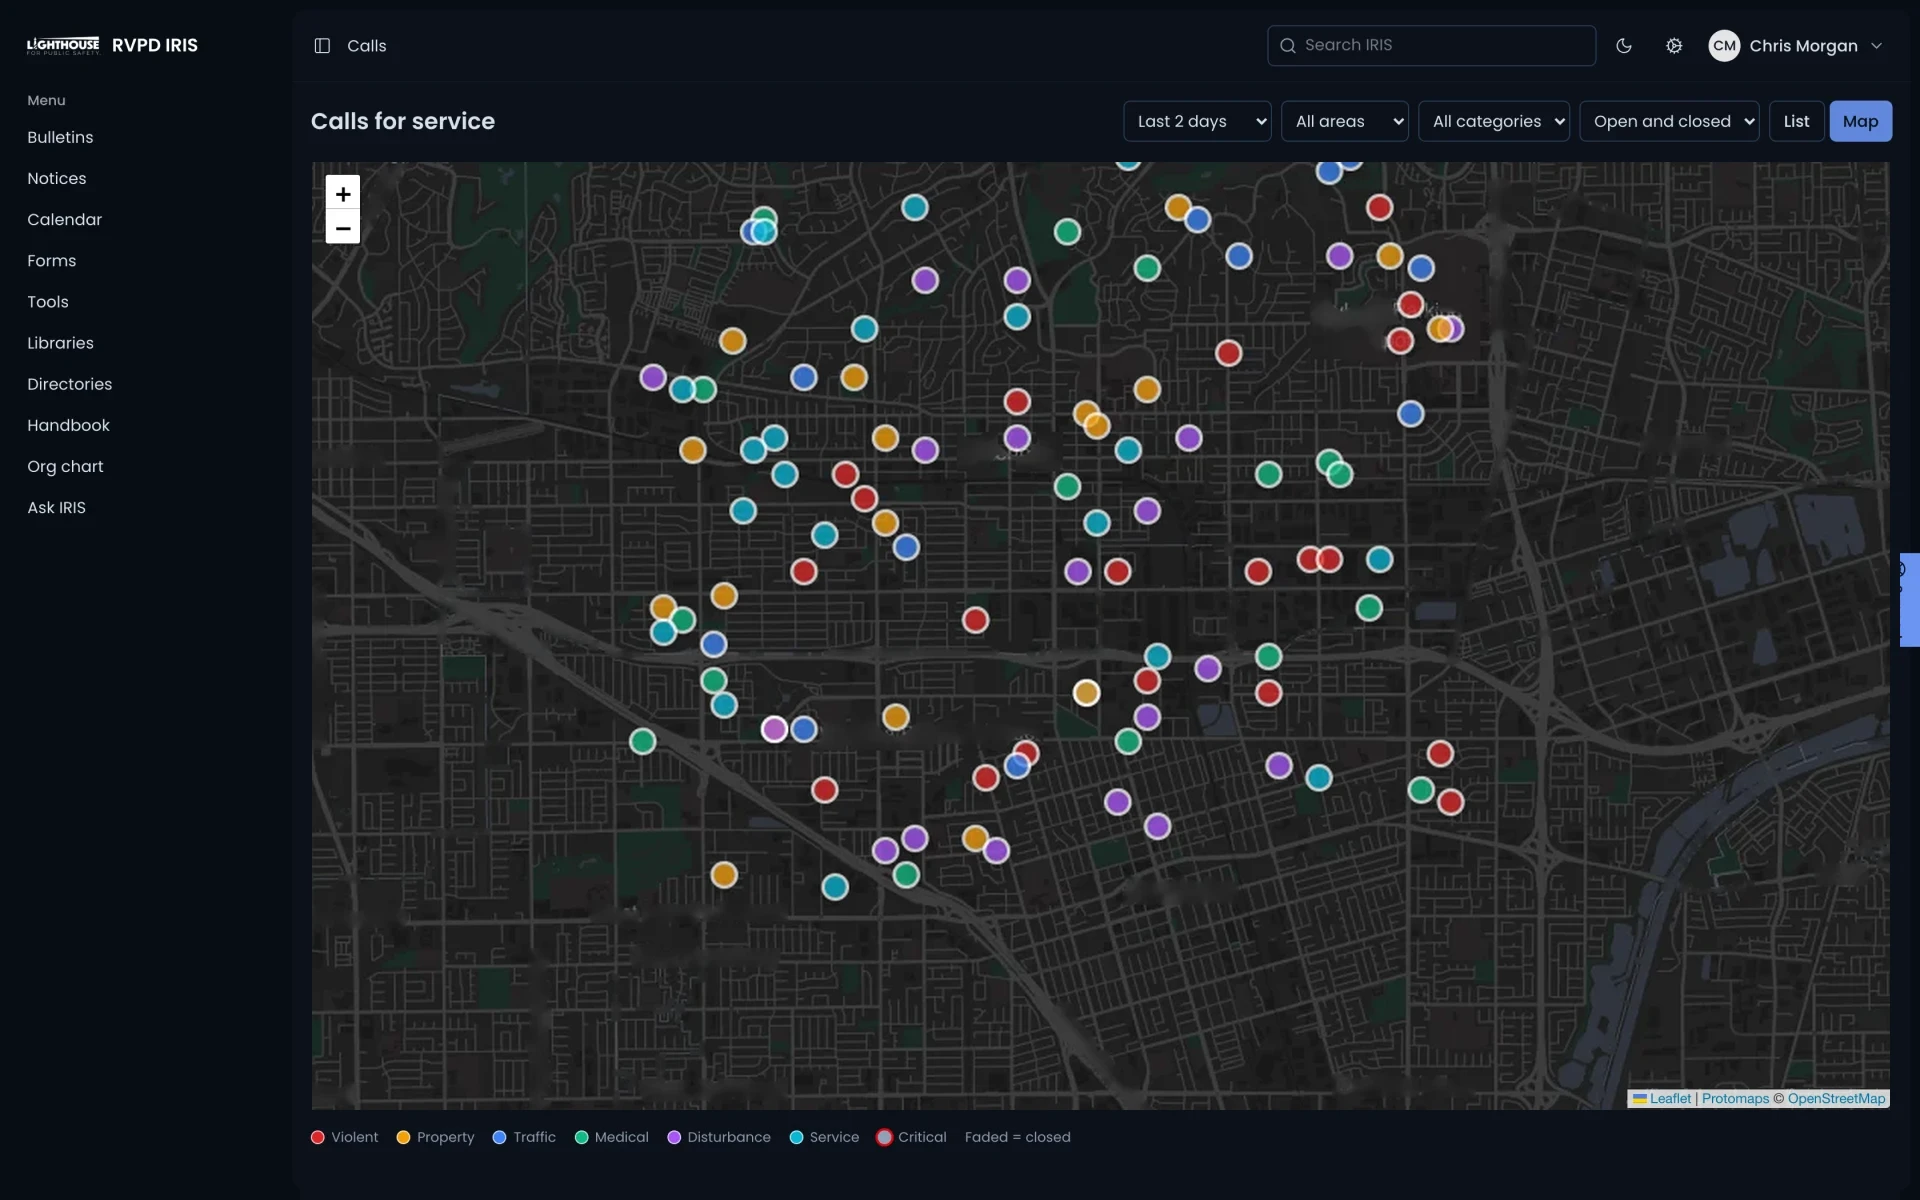
Task: Open the Last 2 days dropdown
Action: pyautogui.click(x=1197, y=121)
